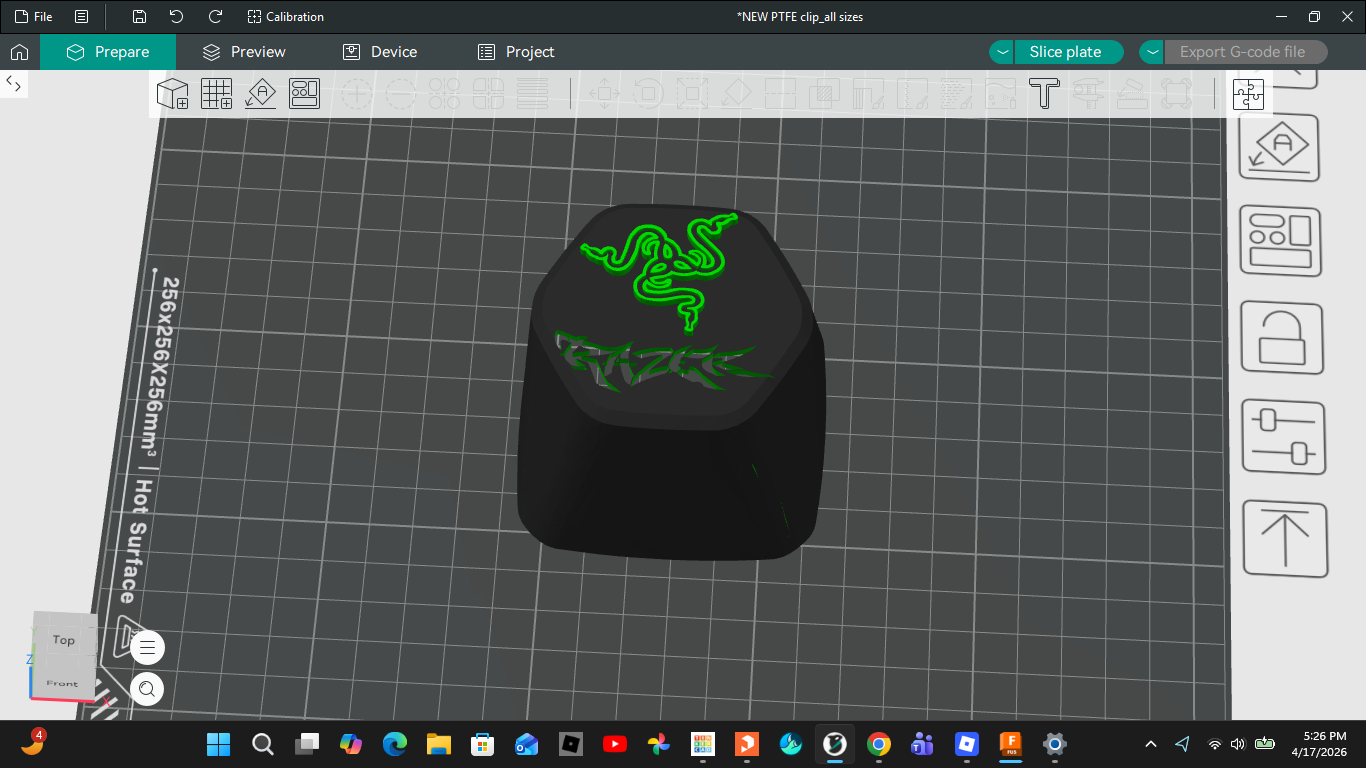Switch to the Prepare tab

tap(107, 52)
